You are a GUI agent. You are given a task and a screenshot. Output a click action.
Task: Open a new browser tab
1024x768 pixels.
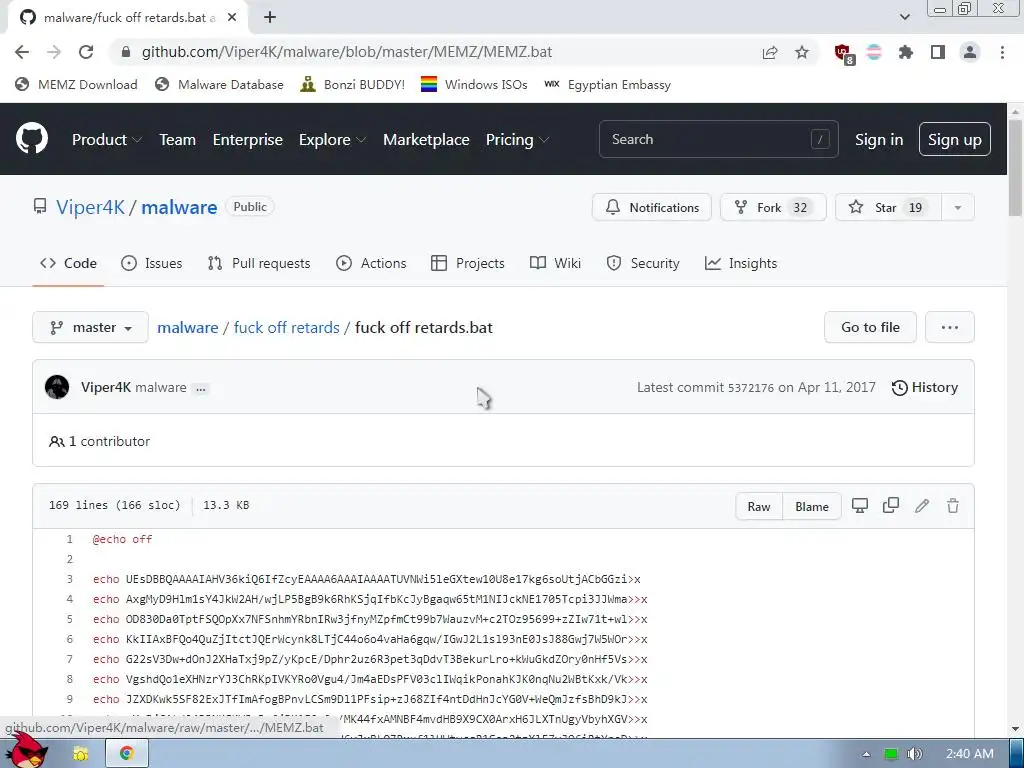pos(270,18)
